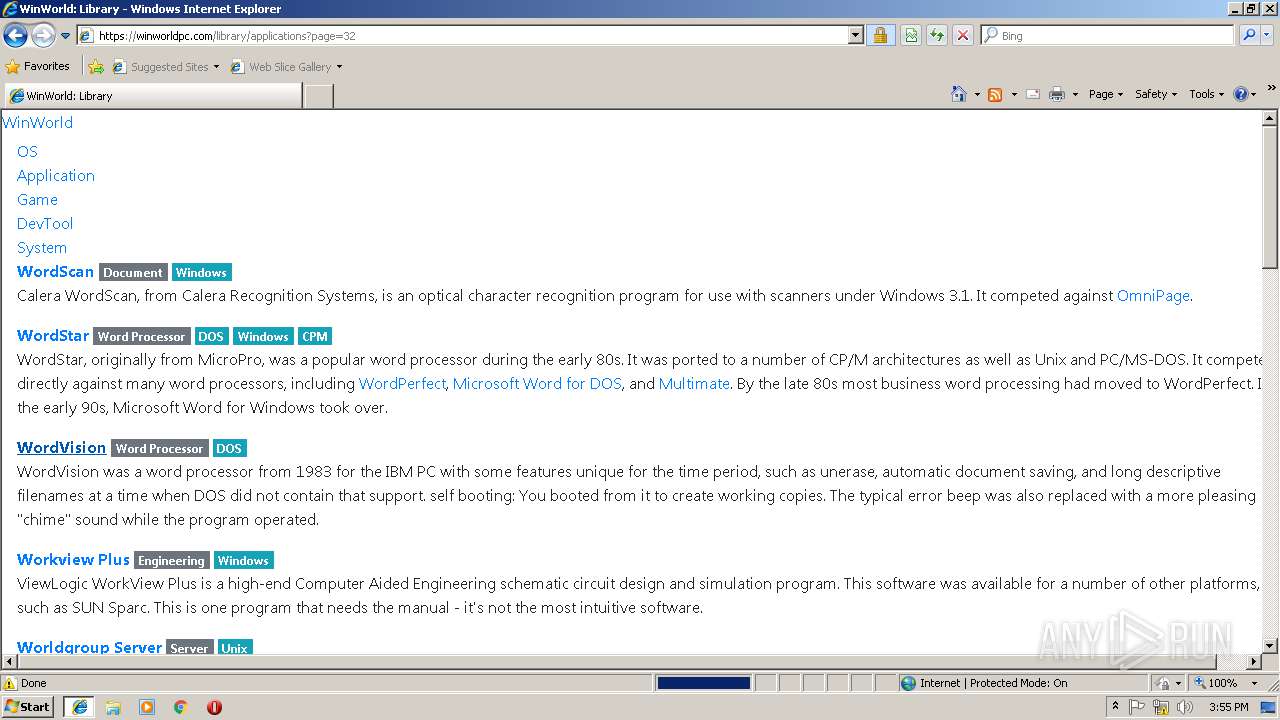Image resolution: width=1280 pixels, height=720 pixels.
Task: Run search with the magnifier button
Action: [x=1247, y=36]
